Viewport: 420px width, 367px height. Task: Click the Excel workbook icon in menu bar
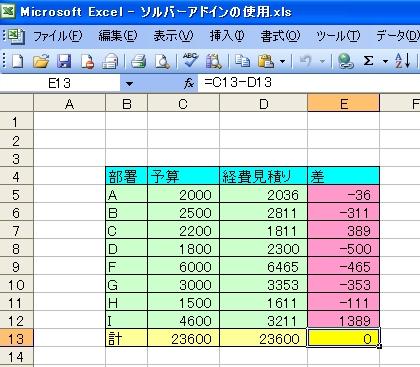[x=16, y=36]
